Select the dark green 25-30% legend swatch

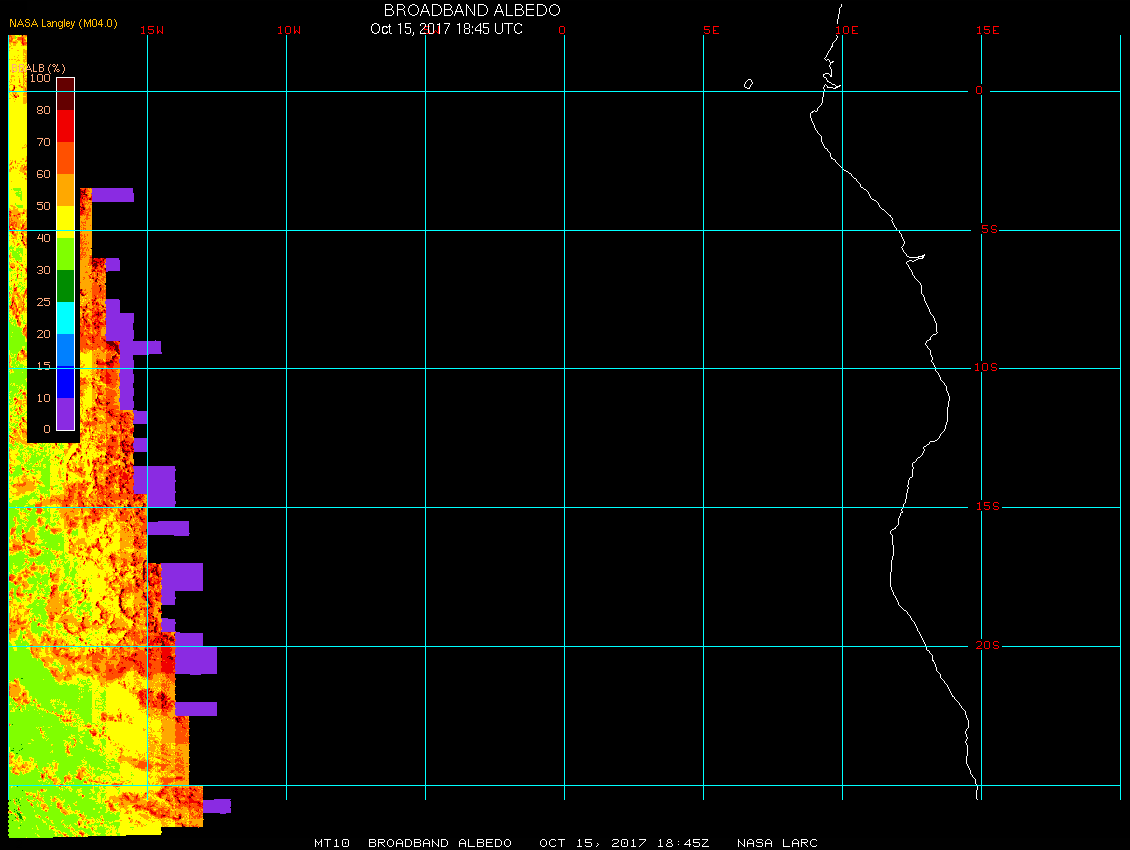(65, 286)
